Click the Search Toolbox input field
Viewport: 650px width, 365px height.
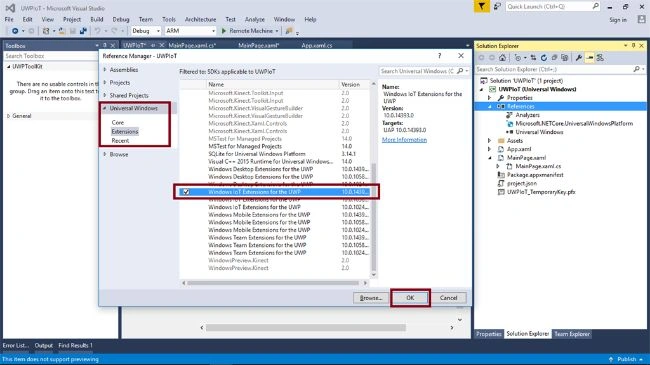pos(51,56)
